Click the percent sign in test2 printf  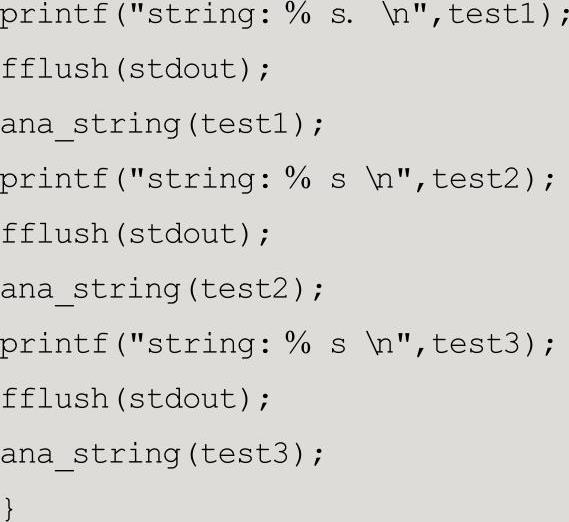298,178
